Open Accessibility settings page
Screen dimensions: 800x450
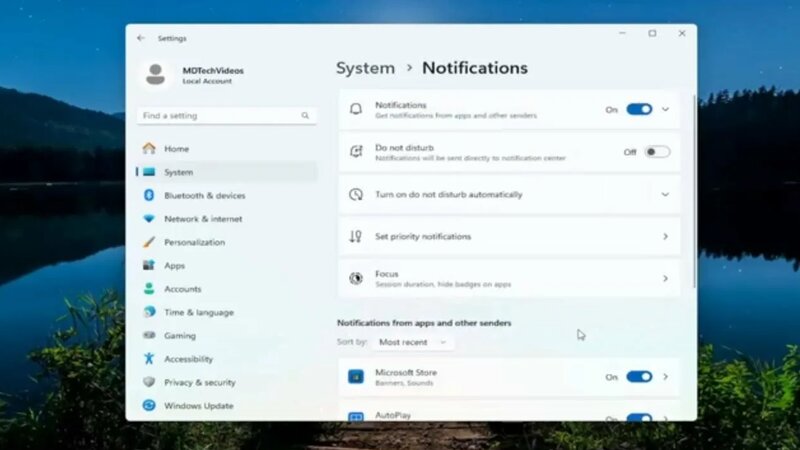point(227,359)
